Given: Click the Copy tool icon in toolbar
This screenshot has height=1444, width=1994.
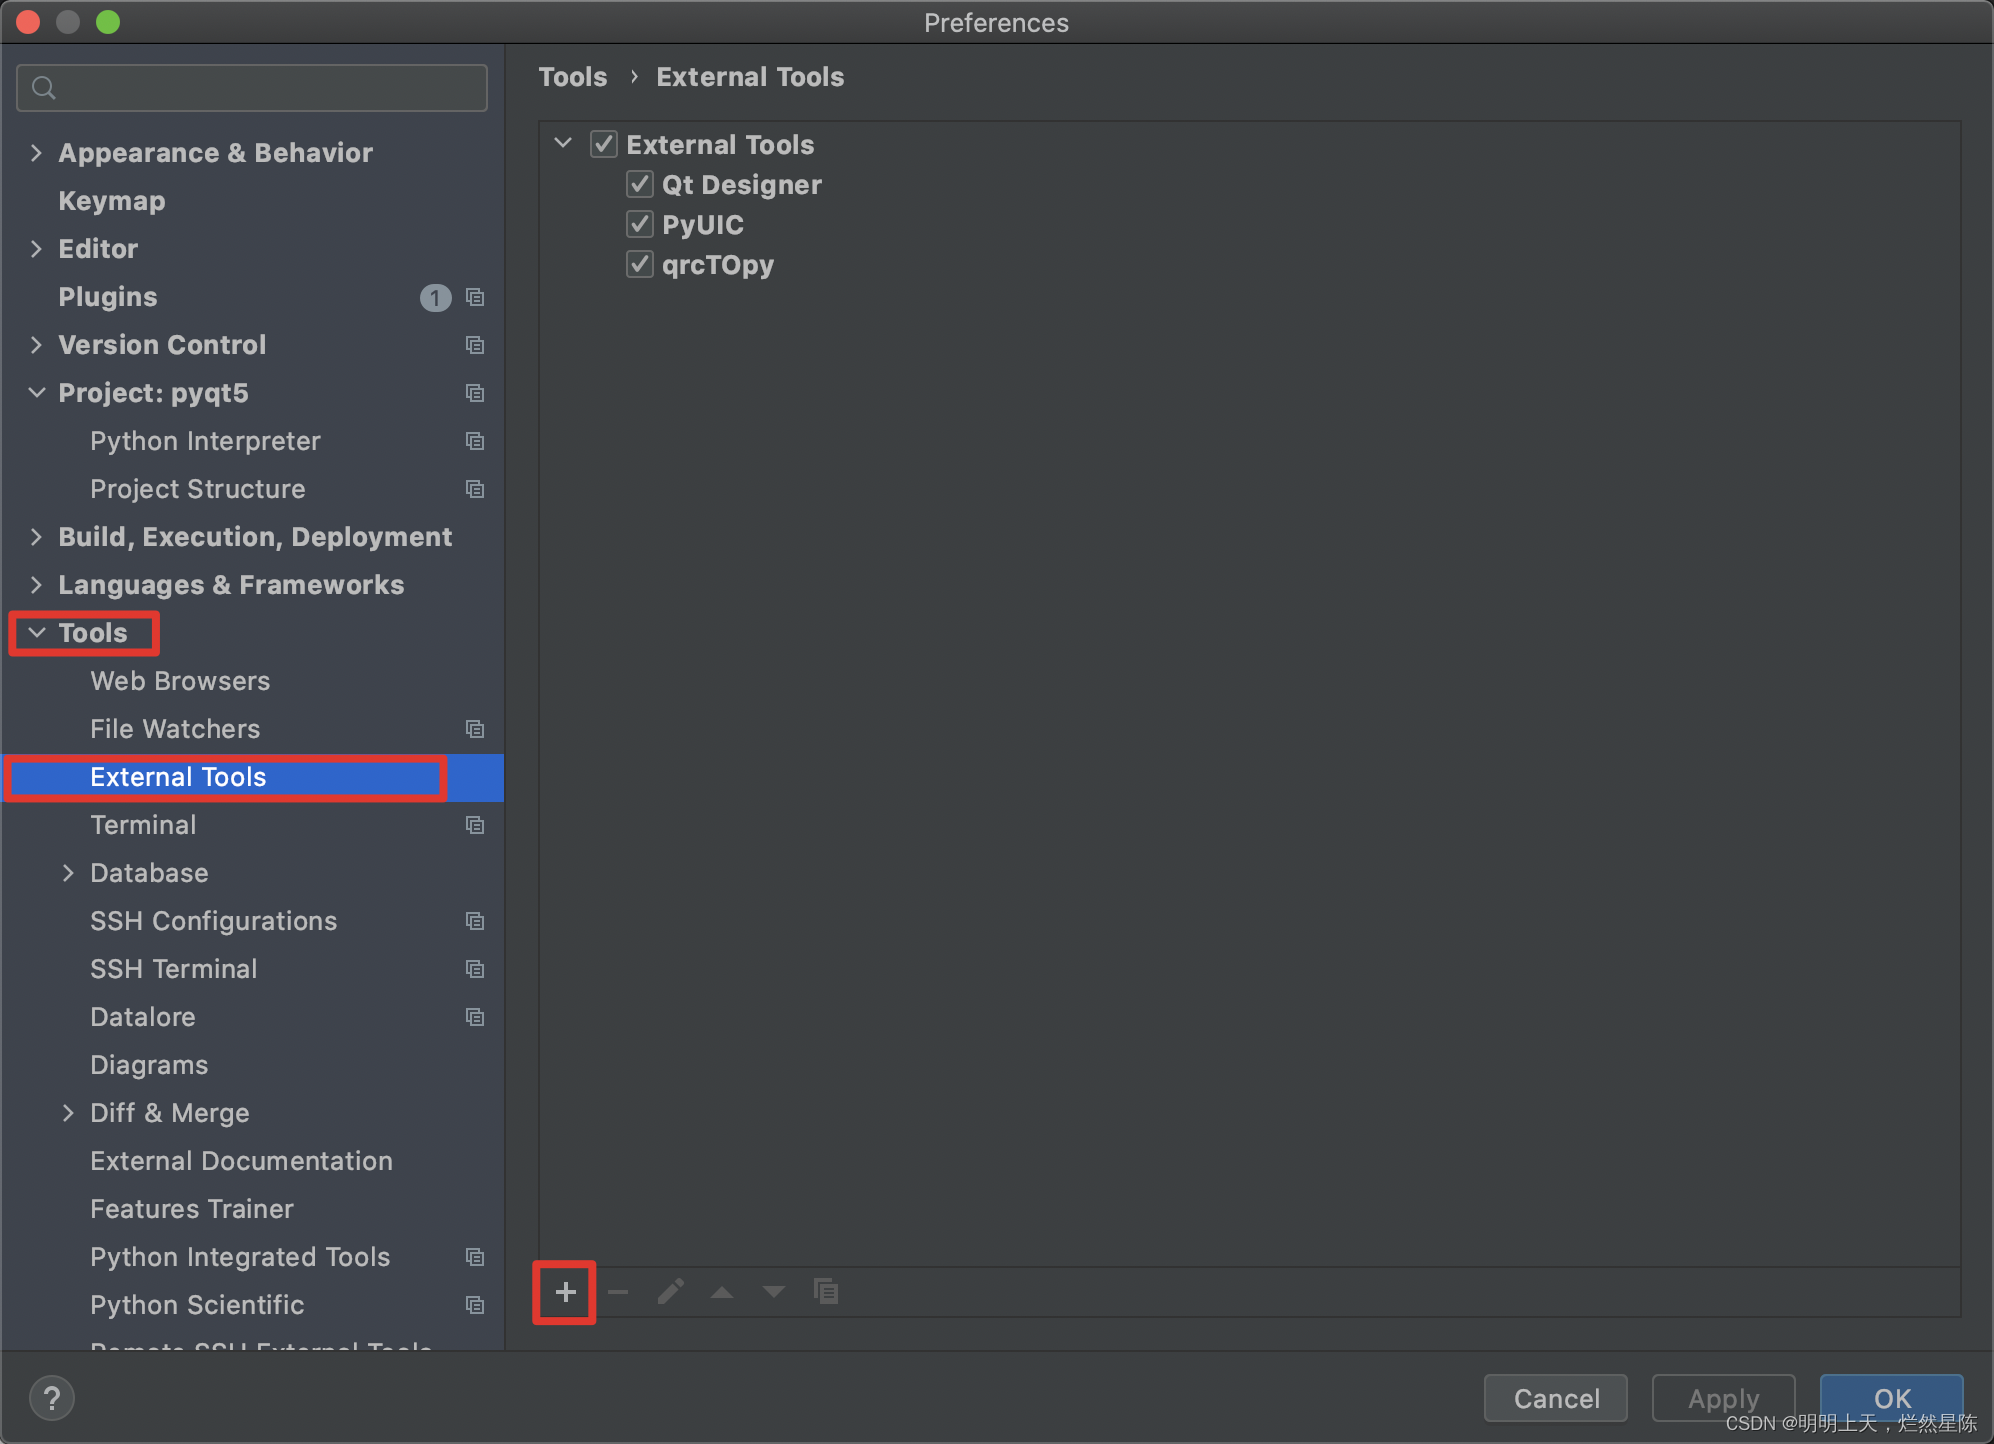Looking at the screenshot, I should pyautogui.click(x=826, y=1292).
